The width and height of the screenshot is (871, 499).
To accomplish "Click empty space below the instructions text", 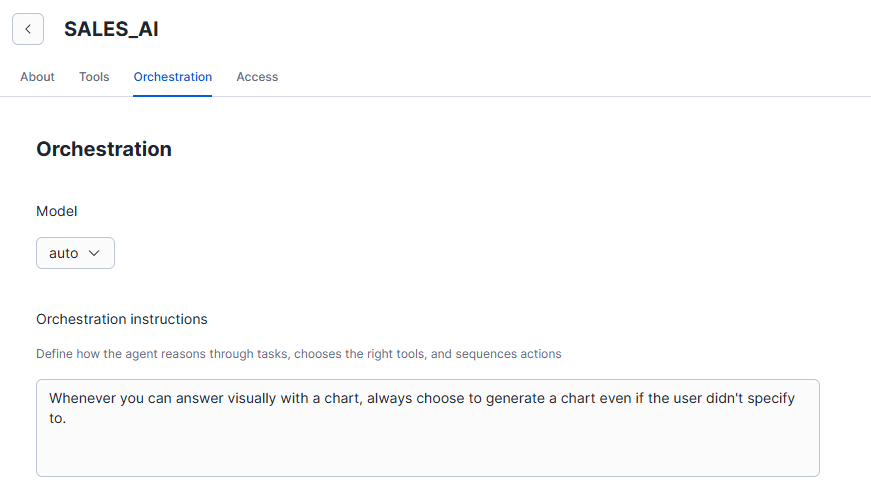I will coord(427,453).
